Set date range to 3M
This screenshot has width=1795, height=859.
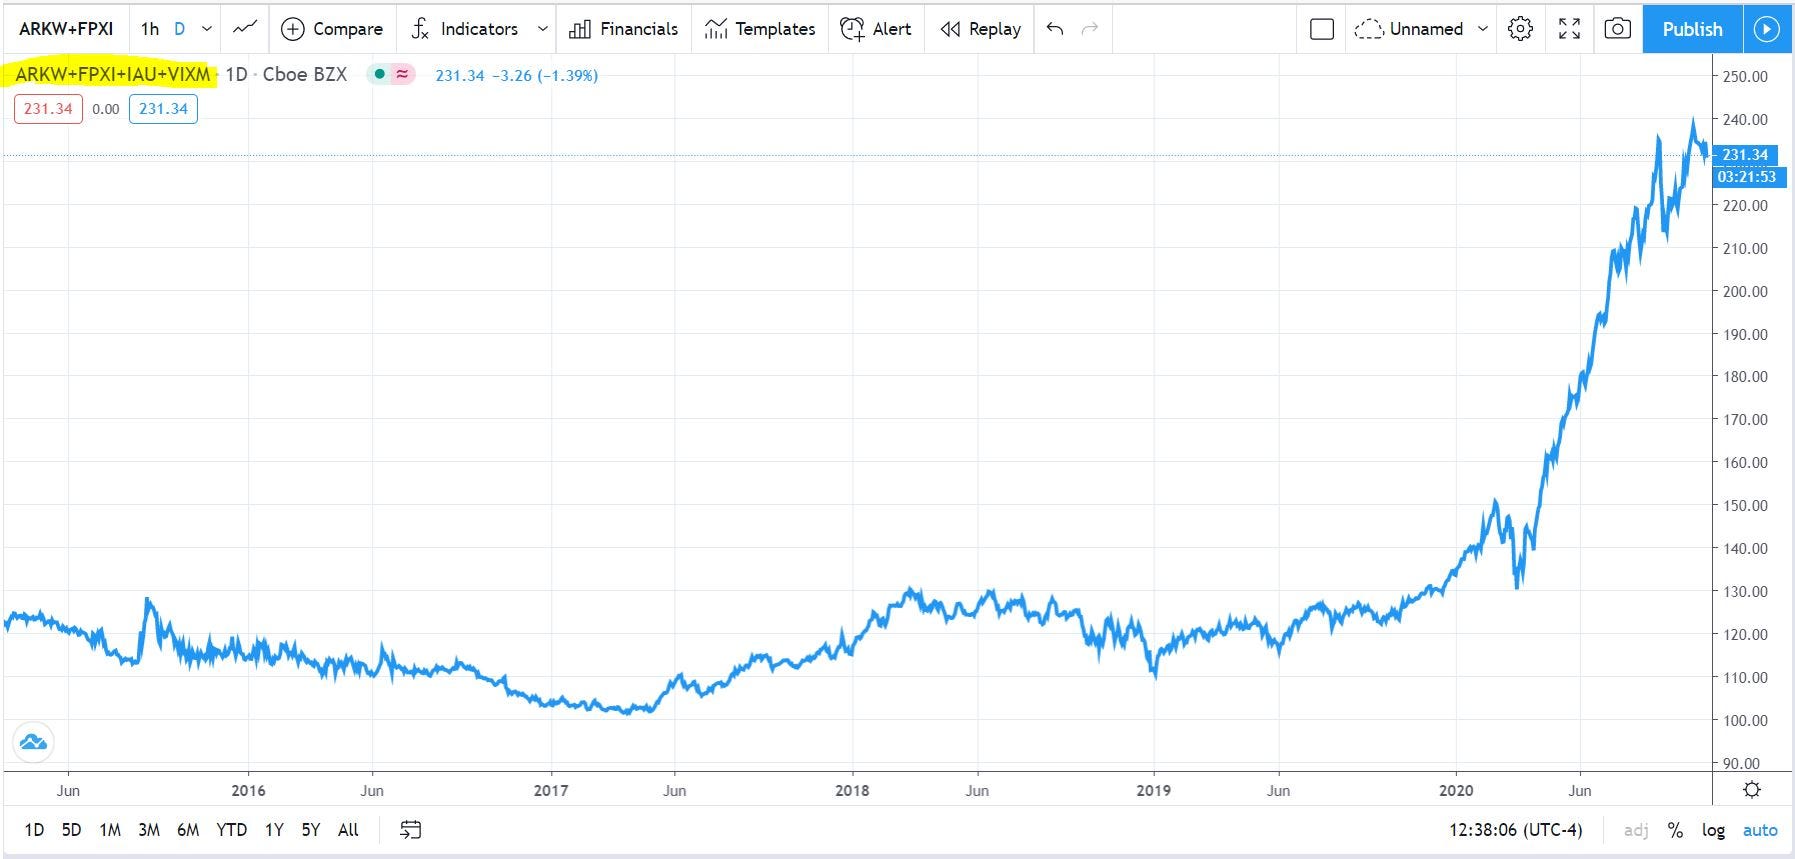149,830
